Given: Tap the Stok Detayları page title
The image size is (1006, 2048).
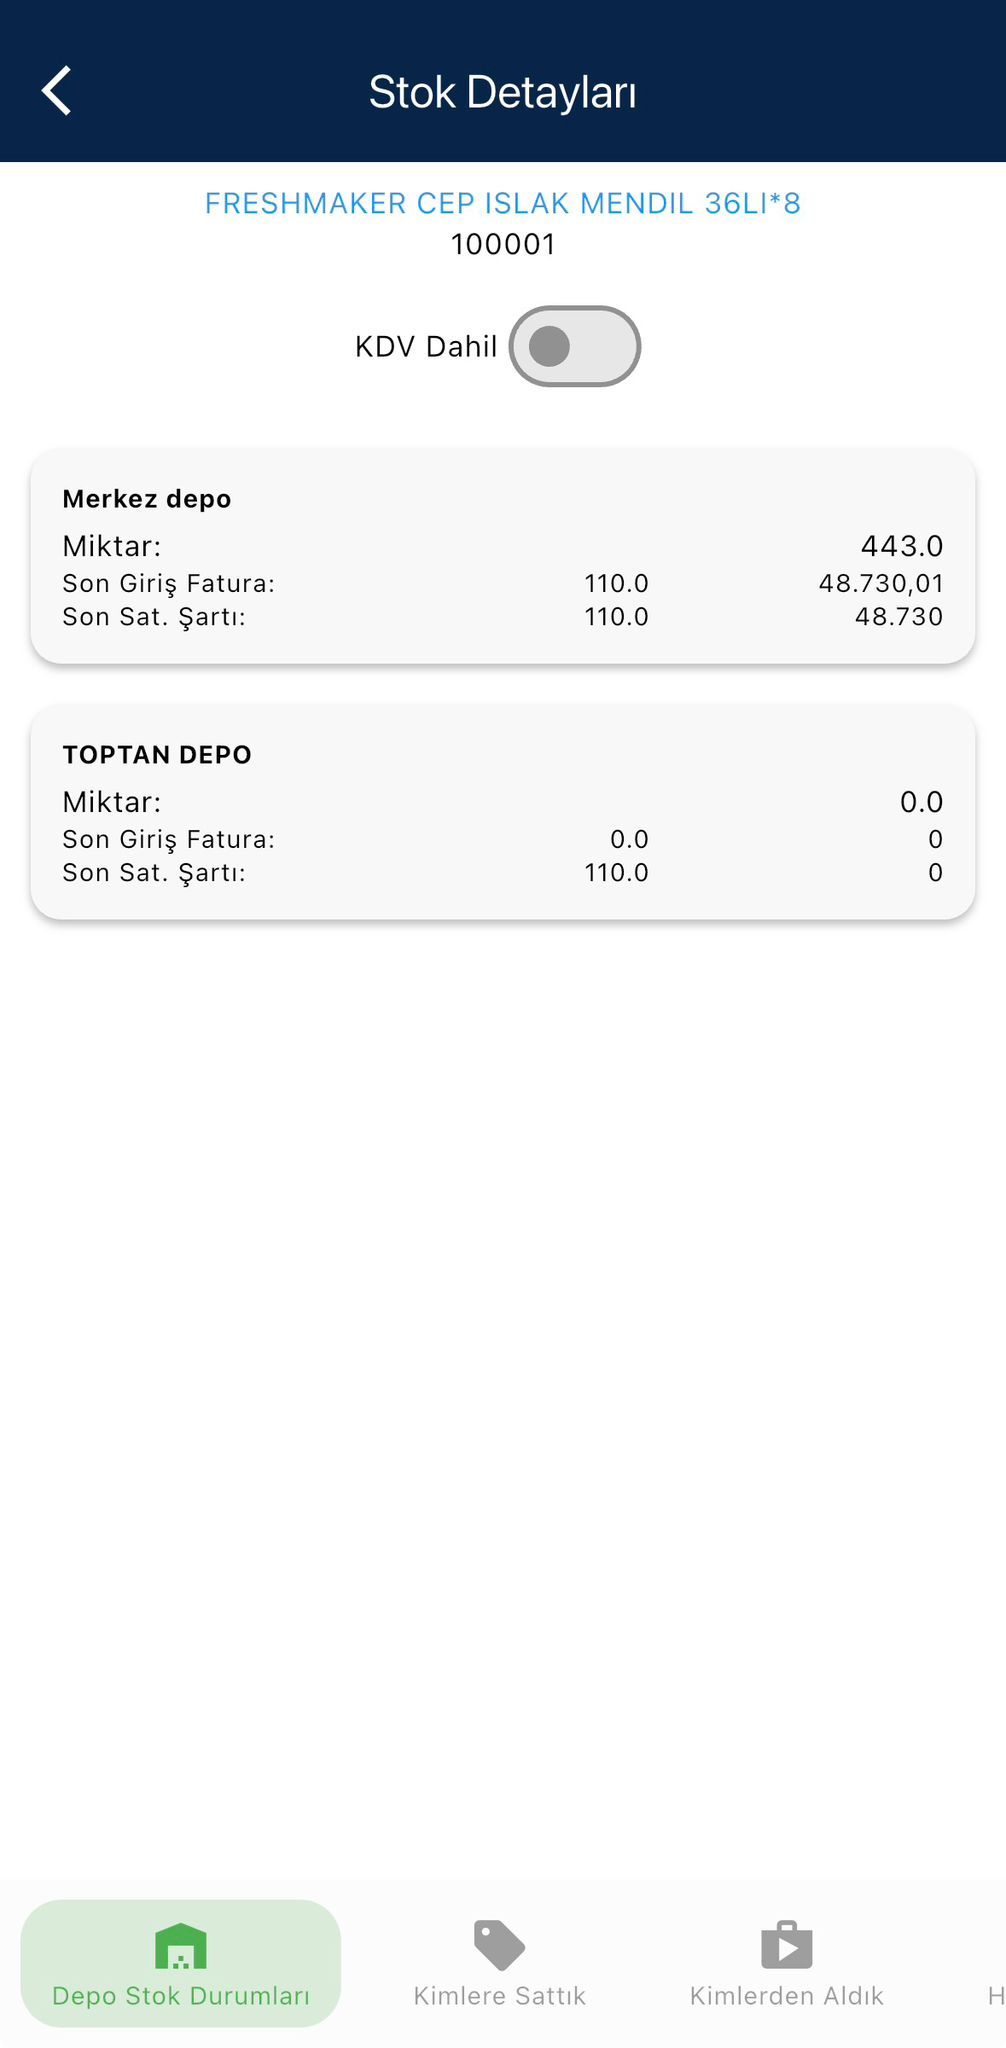Looking at the screenshot, I should tap(503, 92).
